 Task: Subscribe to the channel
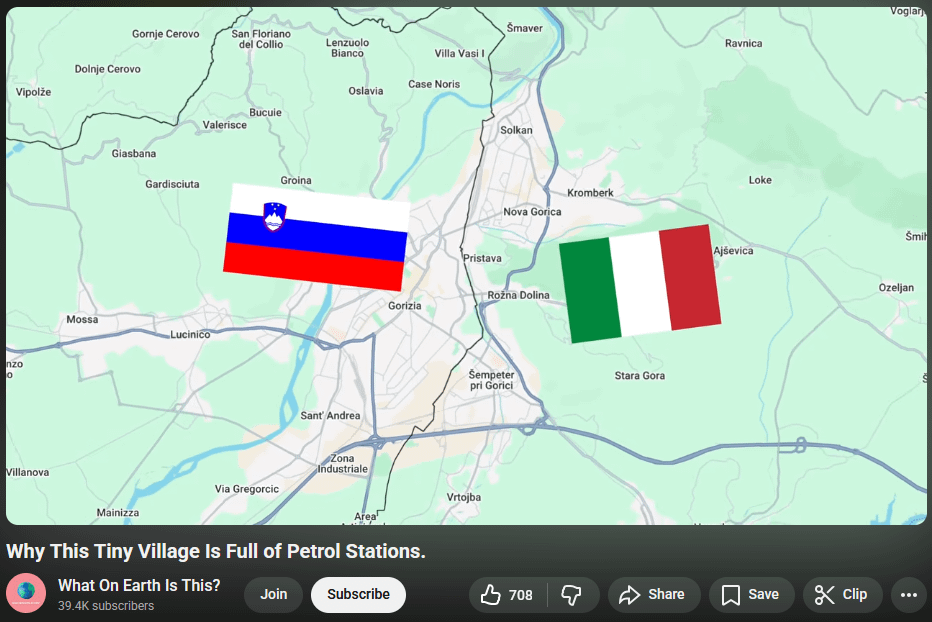click(358, 595)
